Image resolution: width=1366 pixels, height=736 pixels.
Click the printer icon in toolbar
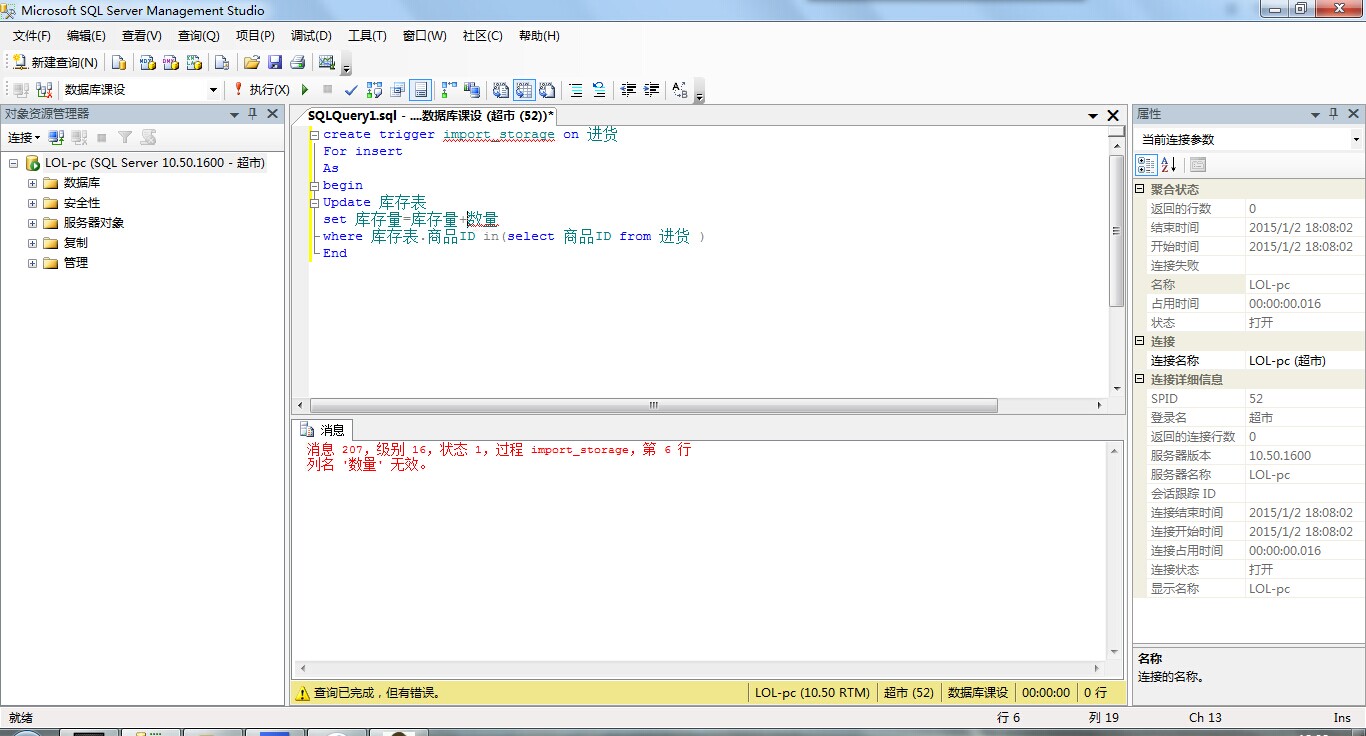297,62
